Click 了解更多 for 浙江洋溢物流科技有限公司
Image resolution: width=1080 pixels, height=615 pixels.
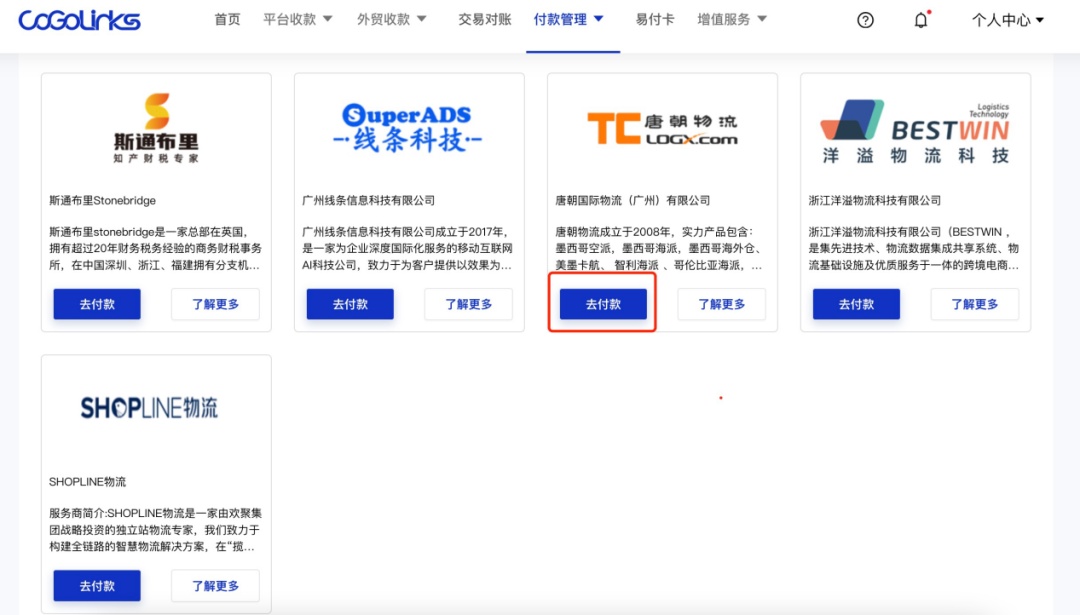click(x=975, y=304)
